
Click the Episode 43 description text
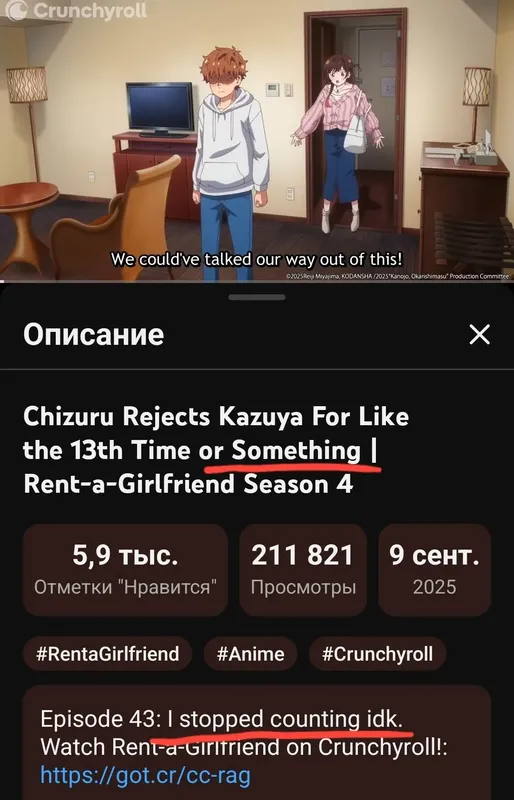[222, 719]
